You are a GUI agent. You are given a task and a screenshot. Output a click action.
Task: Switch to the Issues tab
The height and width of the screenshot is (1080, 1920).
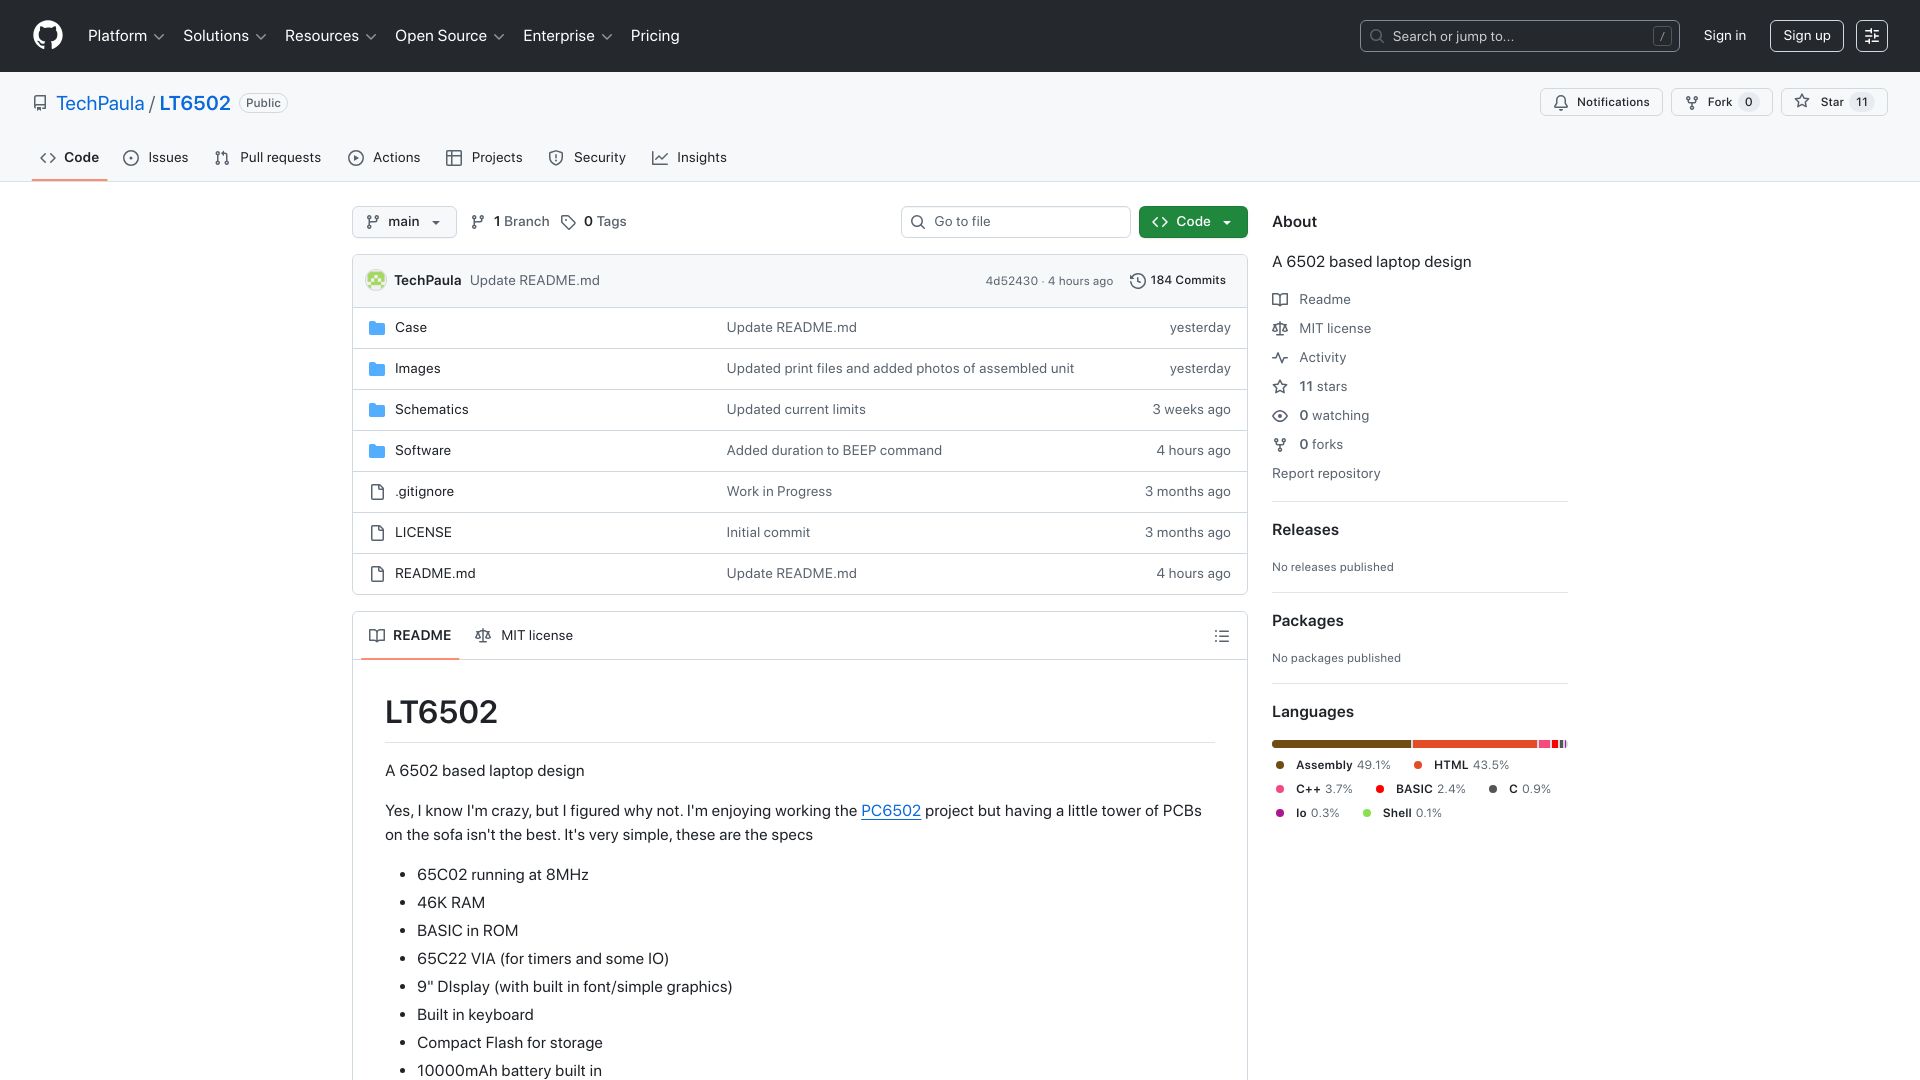[x=156, y=158]
